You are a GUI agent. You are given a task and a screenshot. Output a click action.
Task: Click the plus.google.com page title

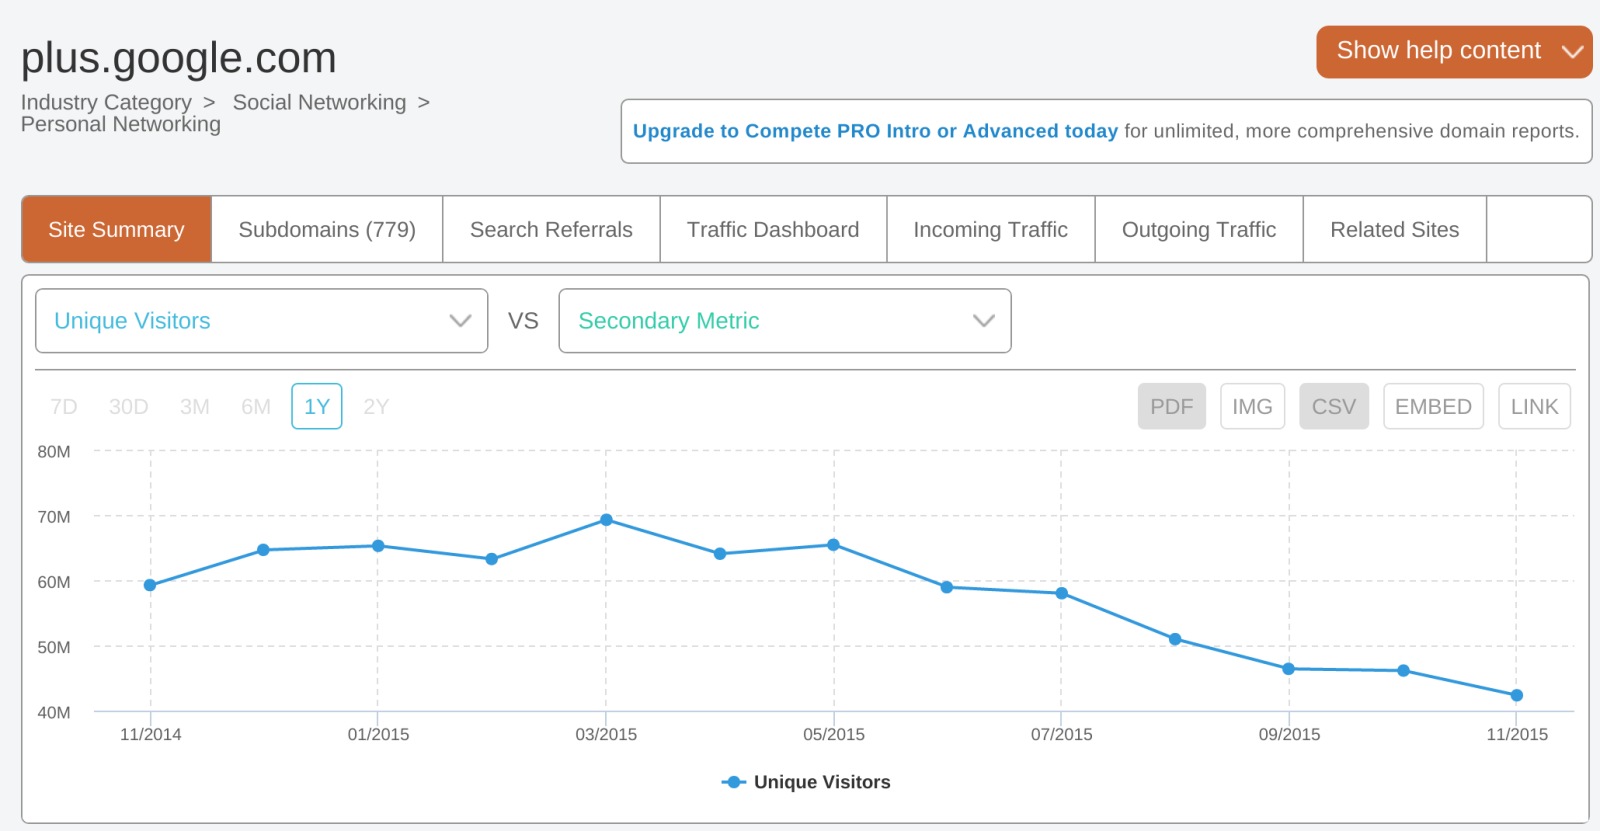point(179,58)
